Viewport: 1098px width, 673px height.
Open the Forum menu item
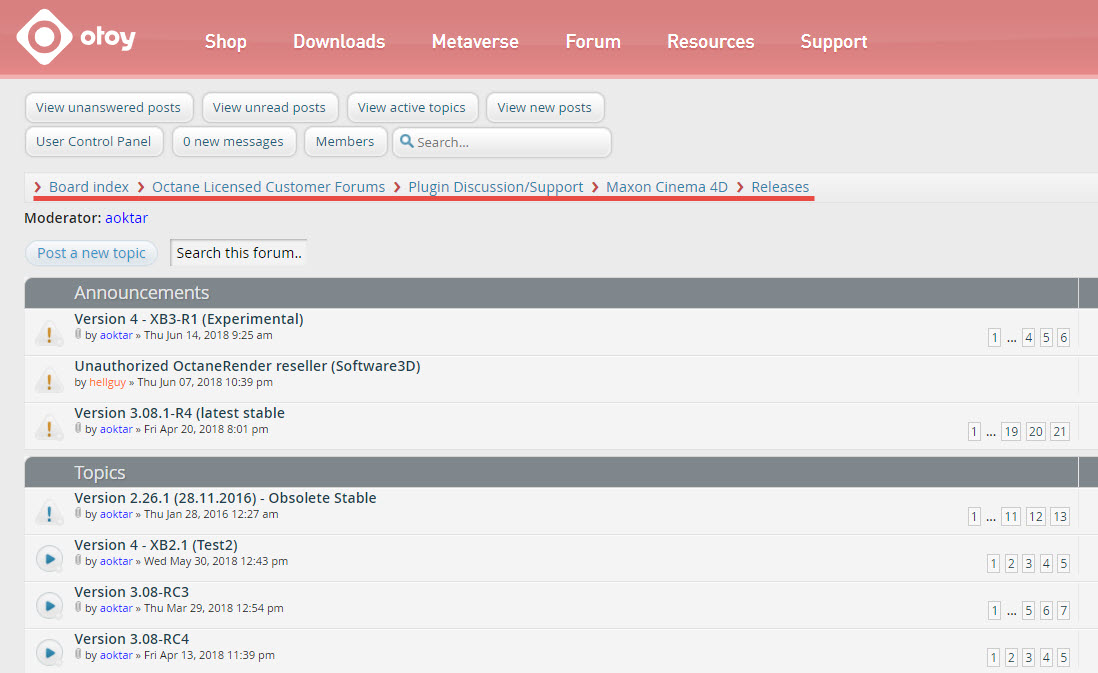click(x=593, y=42)
